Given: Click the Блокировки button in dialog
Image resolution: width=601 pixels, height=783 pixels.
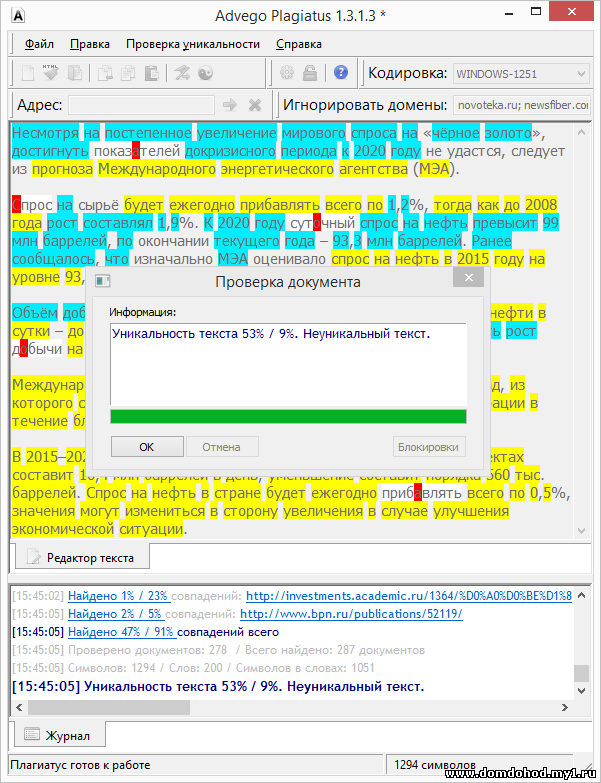Looking at the screenshot, I should click(x=428, y=447).
